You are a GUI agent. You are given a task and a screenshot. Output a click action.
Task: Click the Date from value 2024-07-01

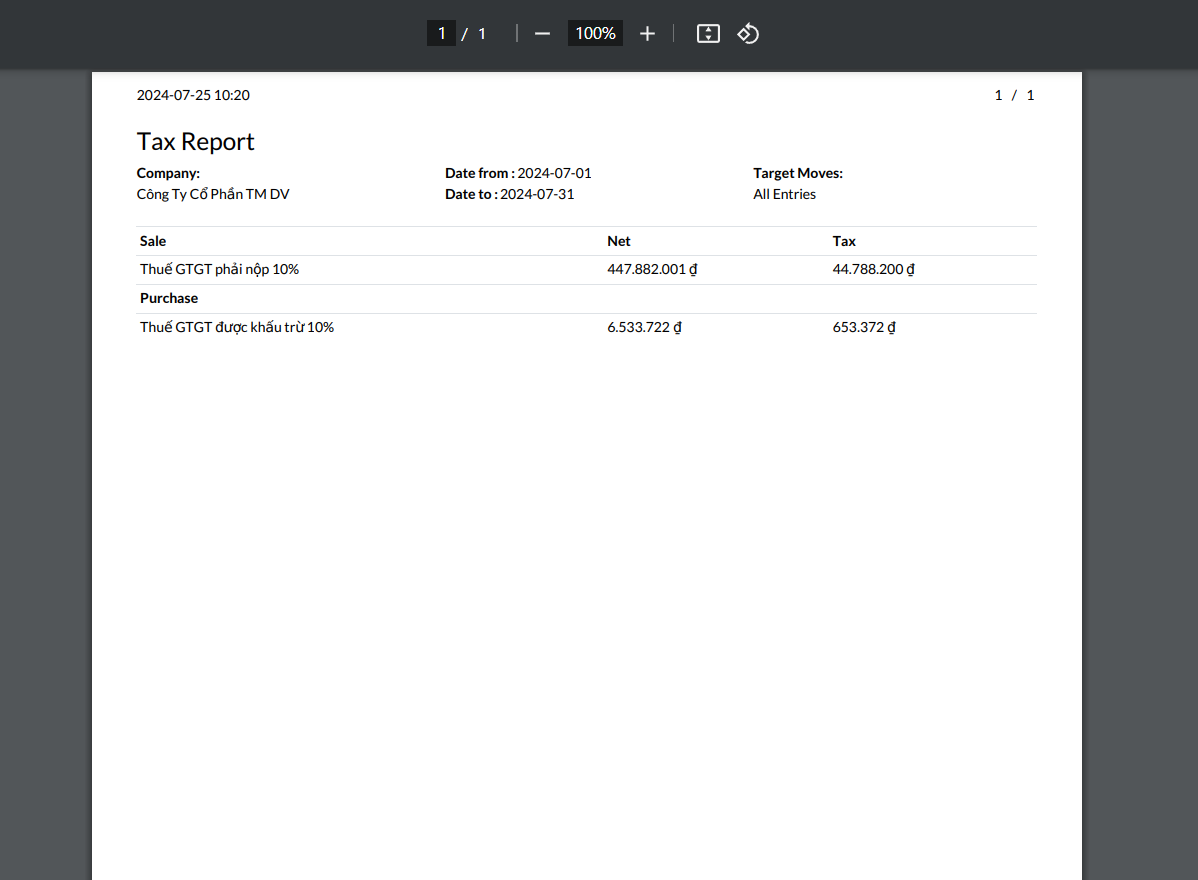[554, 173]
